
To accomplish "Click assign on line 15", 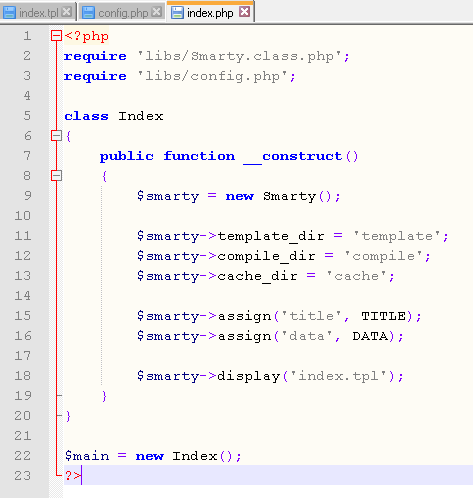I will tap(245, 316).
